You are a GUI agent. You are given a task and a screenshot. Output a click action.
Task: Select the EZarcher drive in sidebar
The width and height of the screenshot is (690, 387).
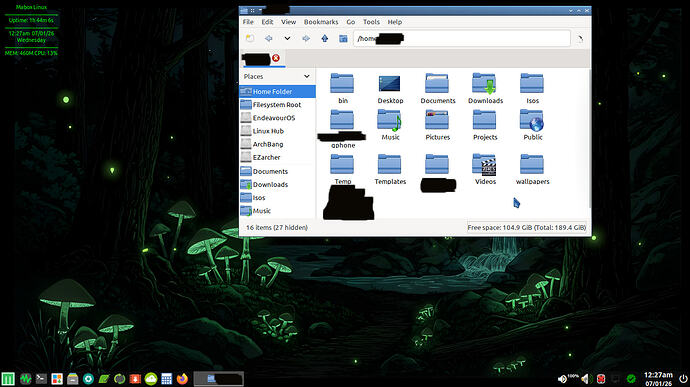277,158
